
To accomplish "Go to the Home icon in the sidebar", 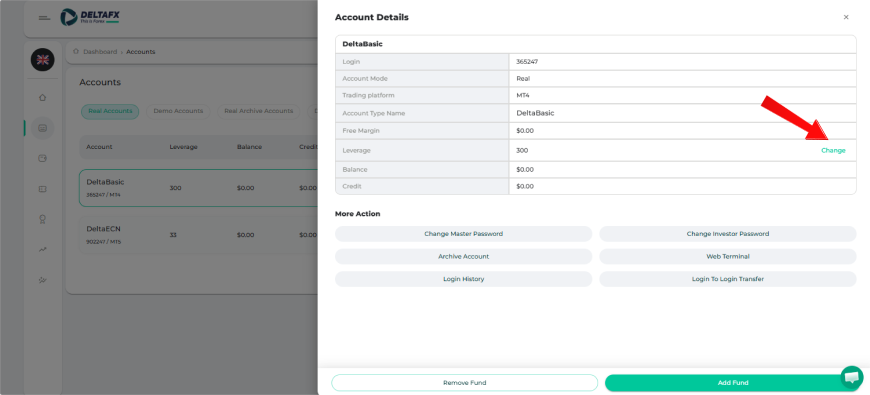I will (43, 98).
